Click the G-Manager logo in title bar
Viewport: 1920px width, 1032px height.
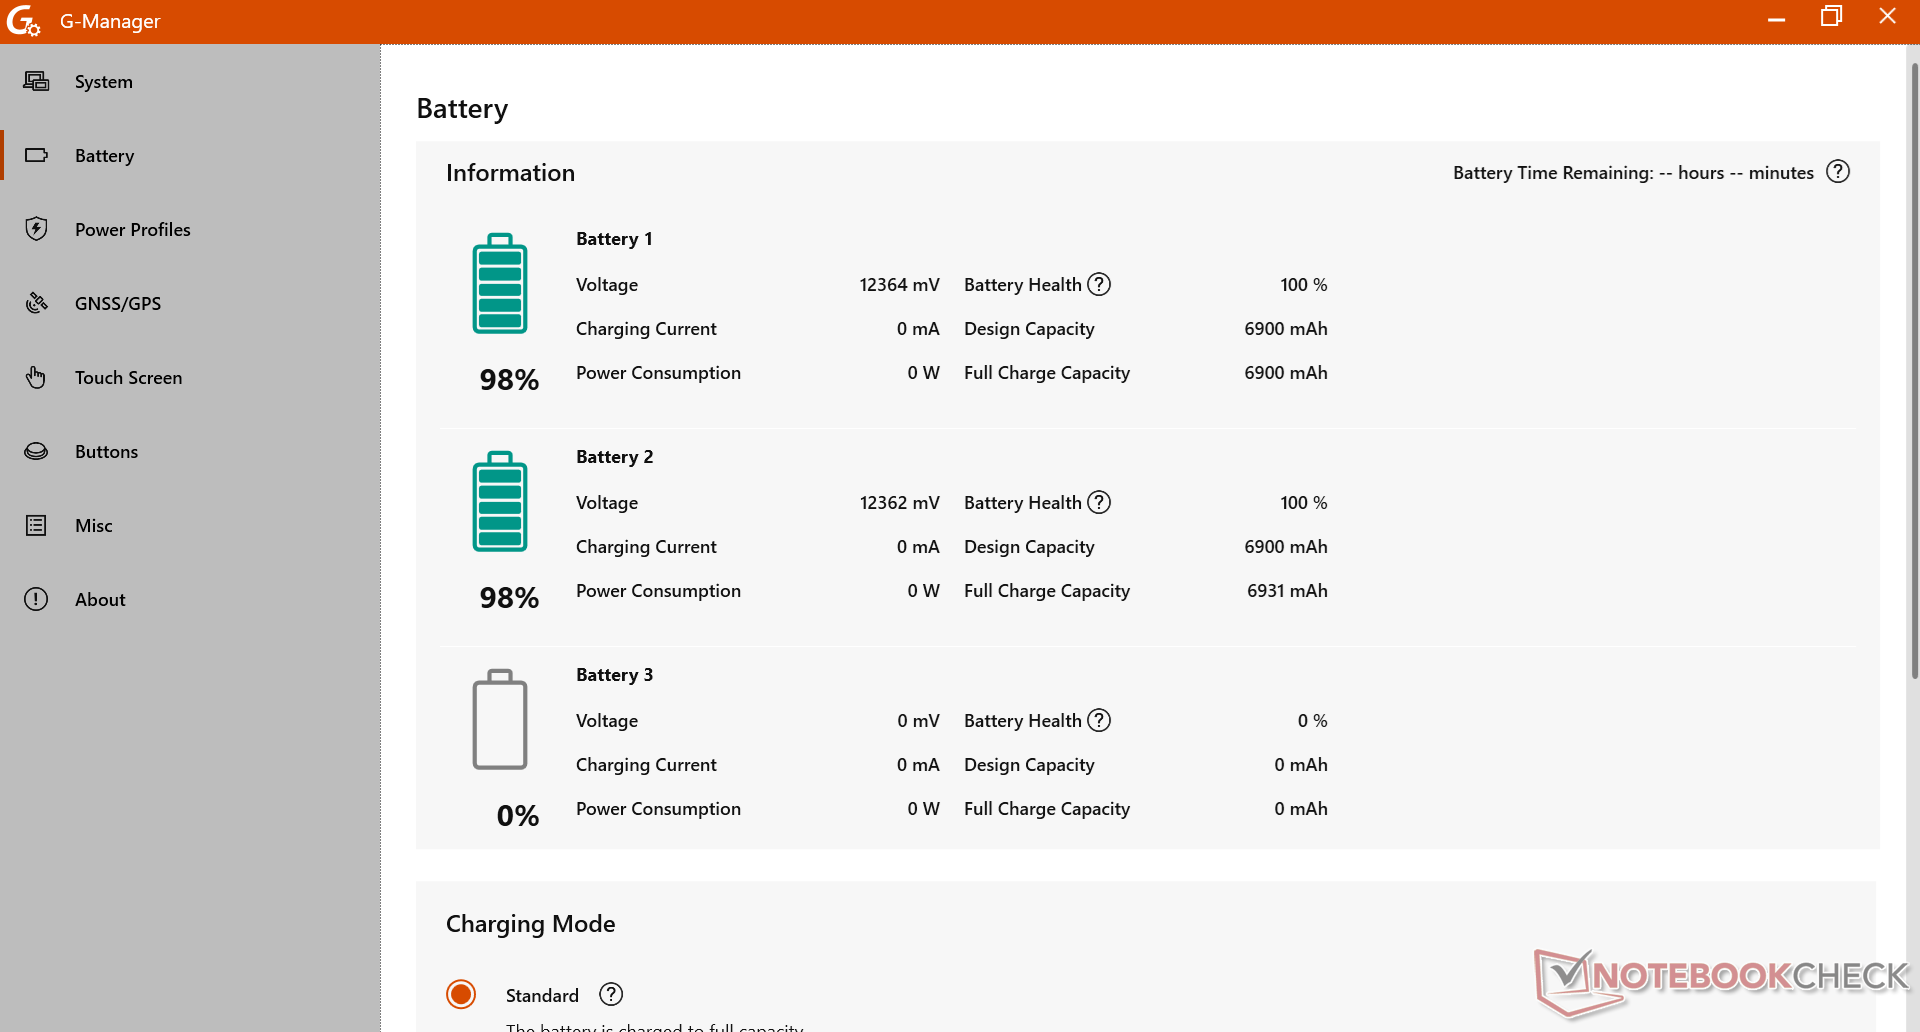tap(22, 21)
